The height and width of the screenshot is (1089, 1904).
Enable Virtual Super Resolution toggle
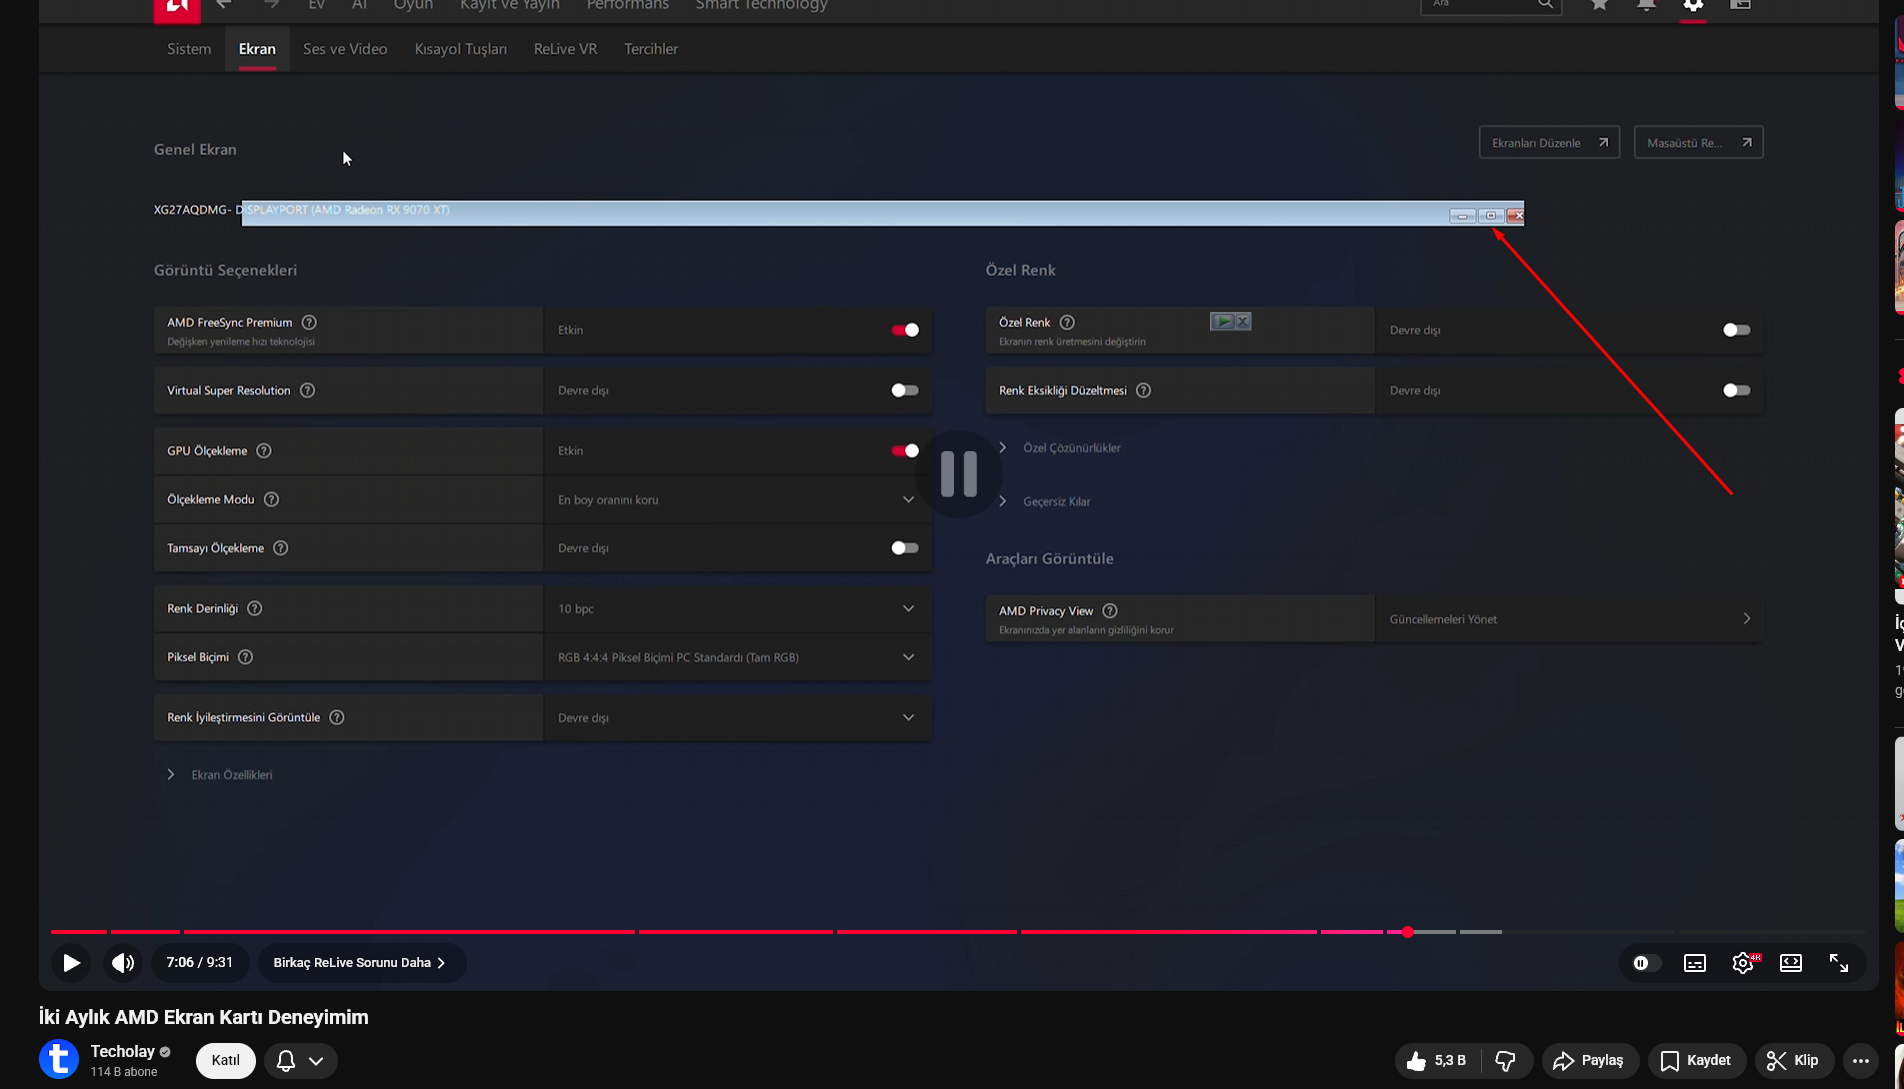click(905, 390)
